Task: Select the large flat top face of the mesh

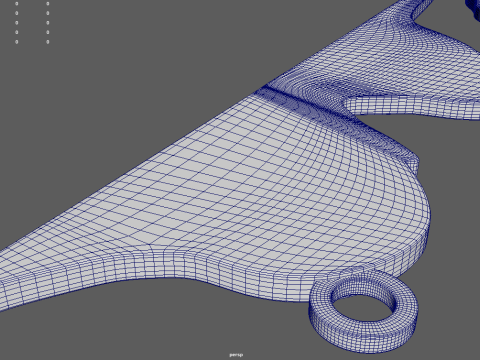Action: (x=233, y=187)
